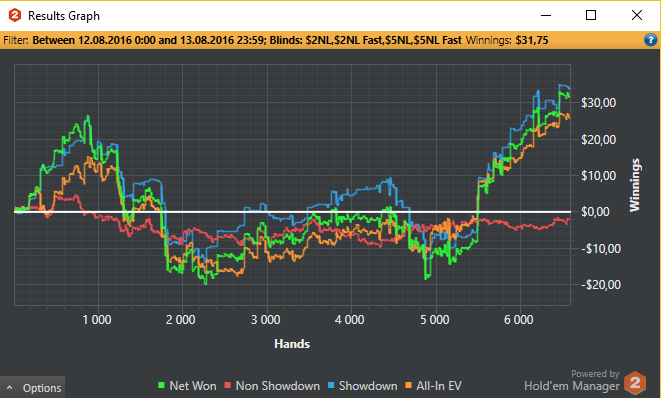This screenshot has height=398, width=661.
Task: Click the $10,00 axis label
Action: [599, 176]
